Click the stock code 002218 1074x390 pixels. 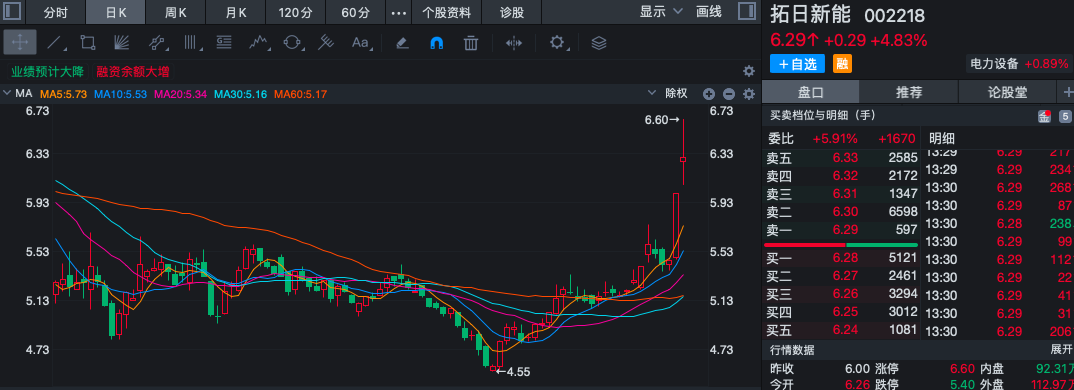coord(895,15)
